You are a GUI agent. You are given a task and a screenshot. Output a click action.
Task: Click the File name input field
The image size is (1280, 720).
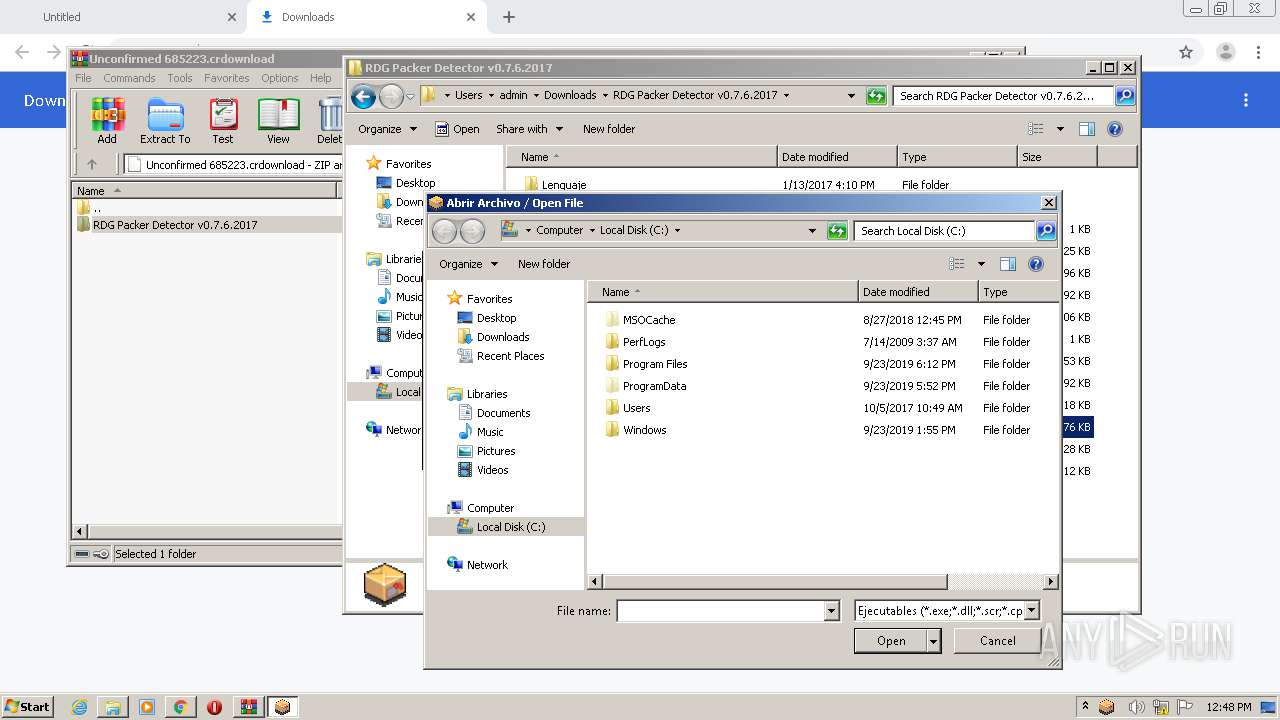[x=721, y=611]
